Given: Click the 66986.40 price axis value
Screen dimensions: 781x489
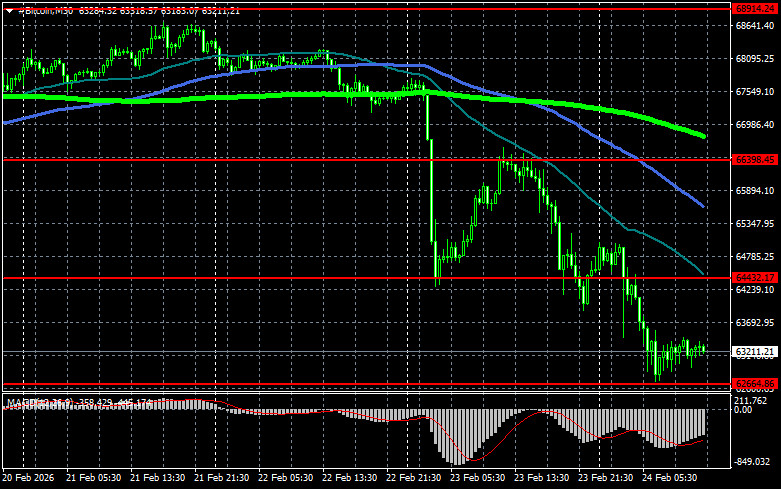Looking at the screenshot, I should click(x=755, y=124).
